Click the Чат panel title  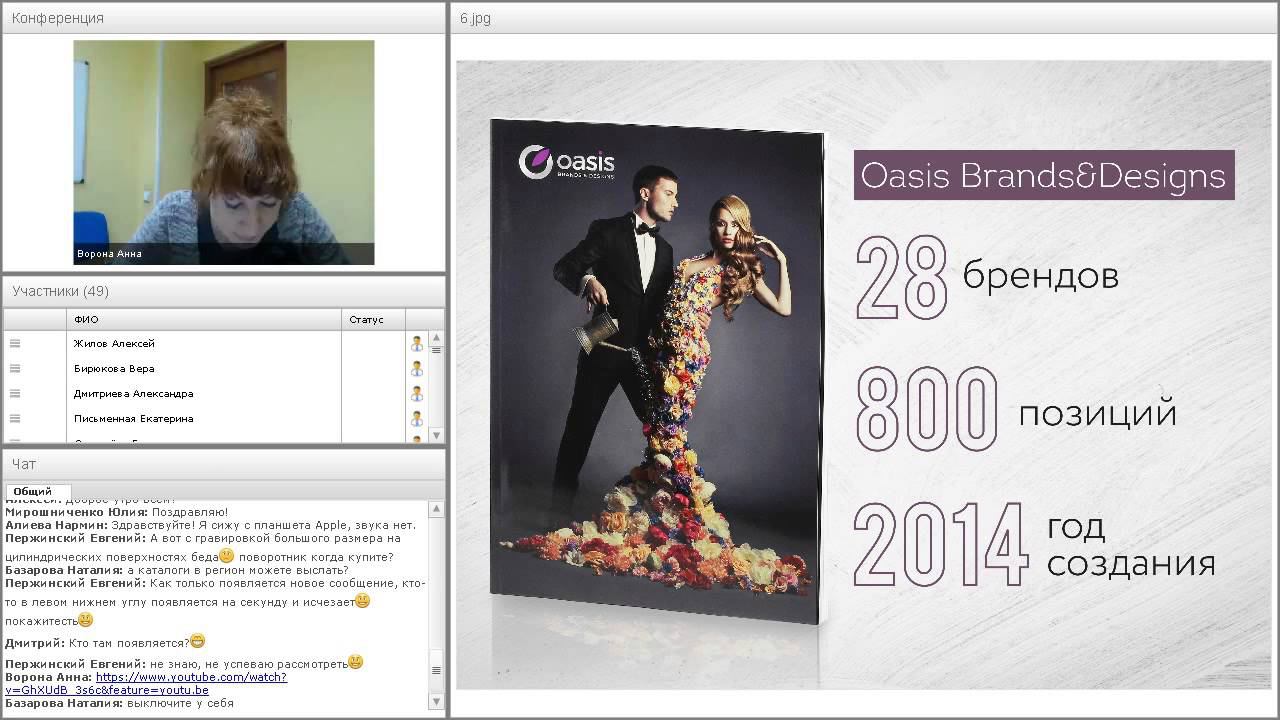point(24,464)
